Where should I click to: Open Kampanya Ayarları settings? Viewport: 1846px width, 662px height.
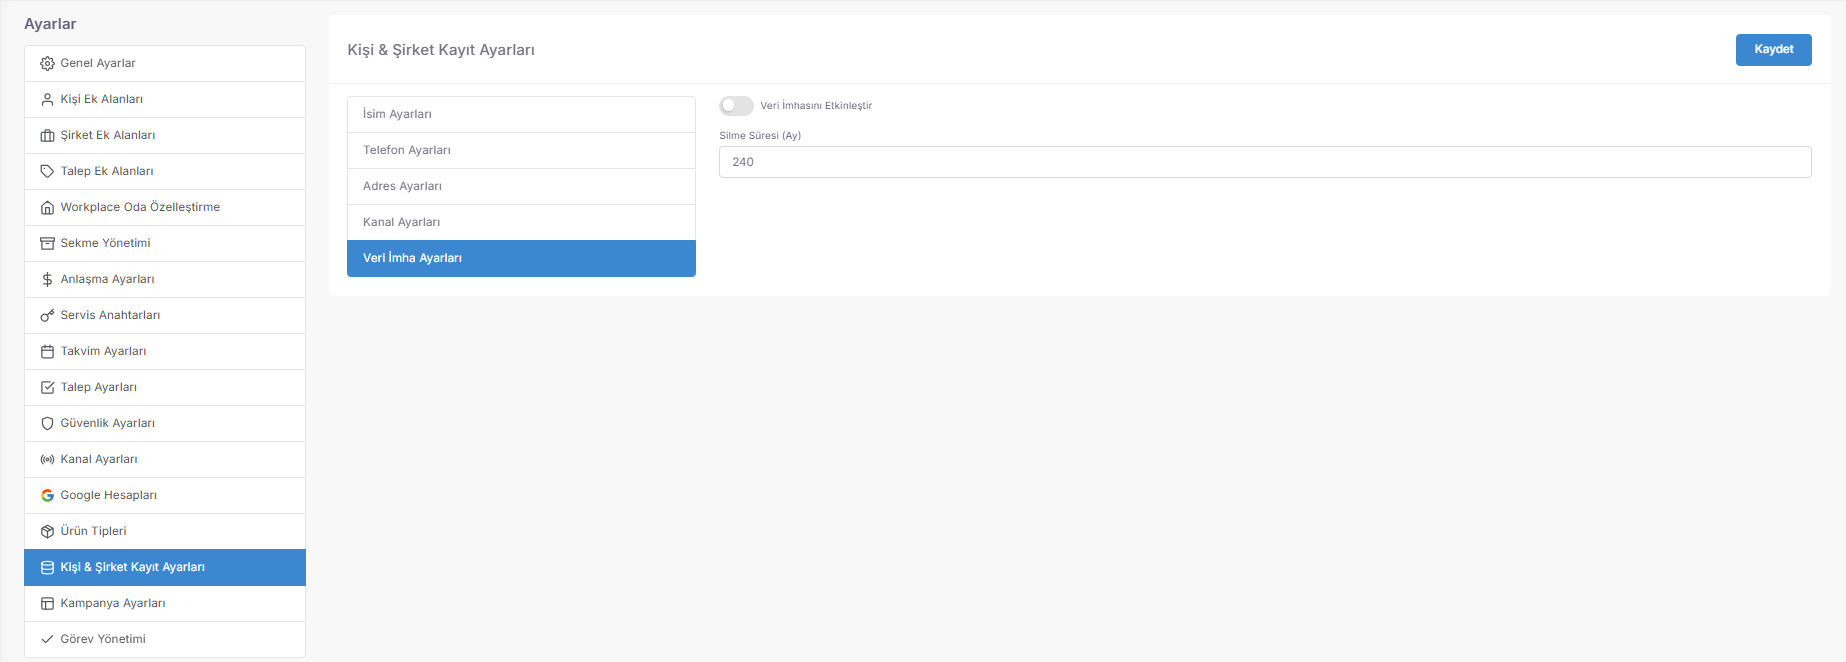point(165,603)
